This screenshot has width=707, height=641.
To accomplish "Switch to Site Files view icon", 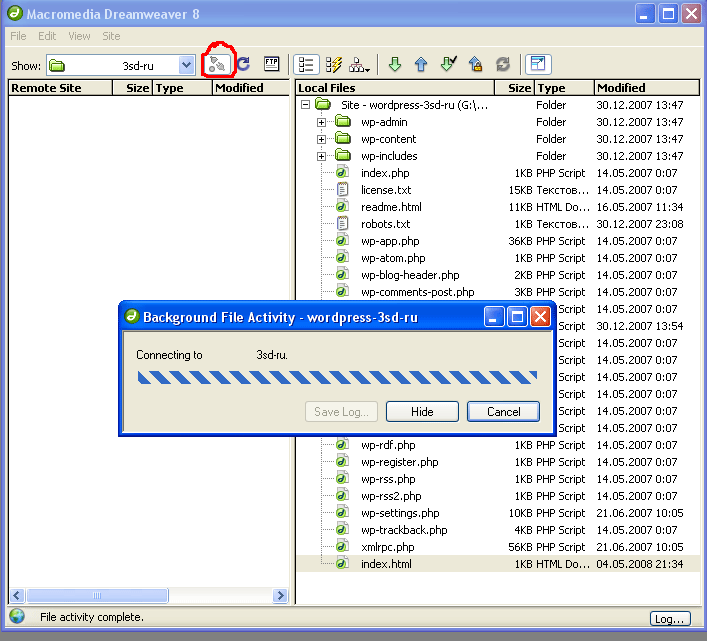I will click(306, 64).
